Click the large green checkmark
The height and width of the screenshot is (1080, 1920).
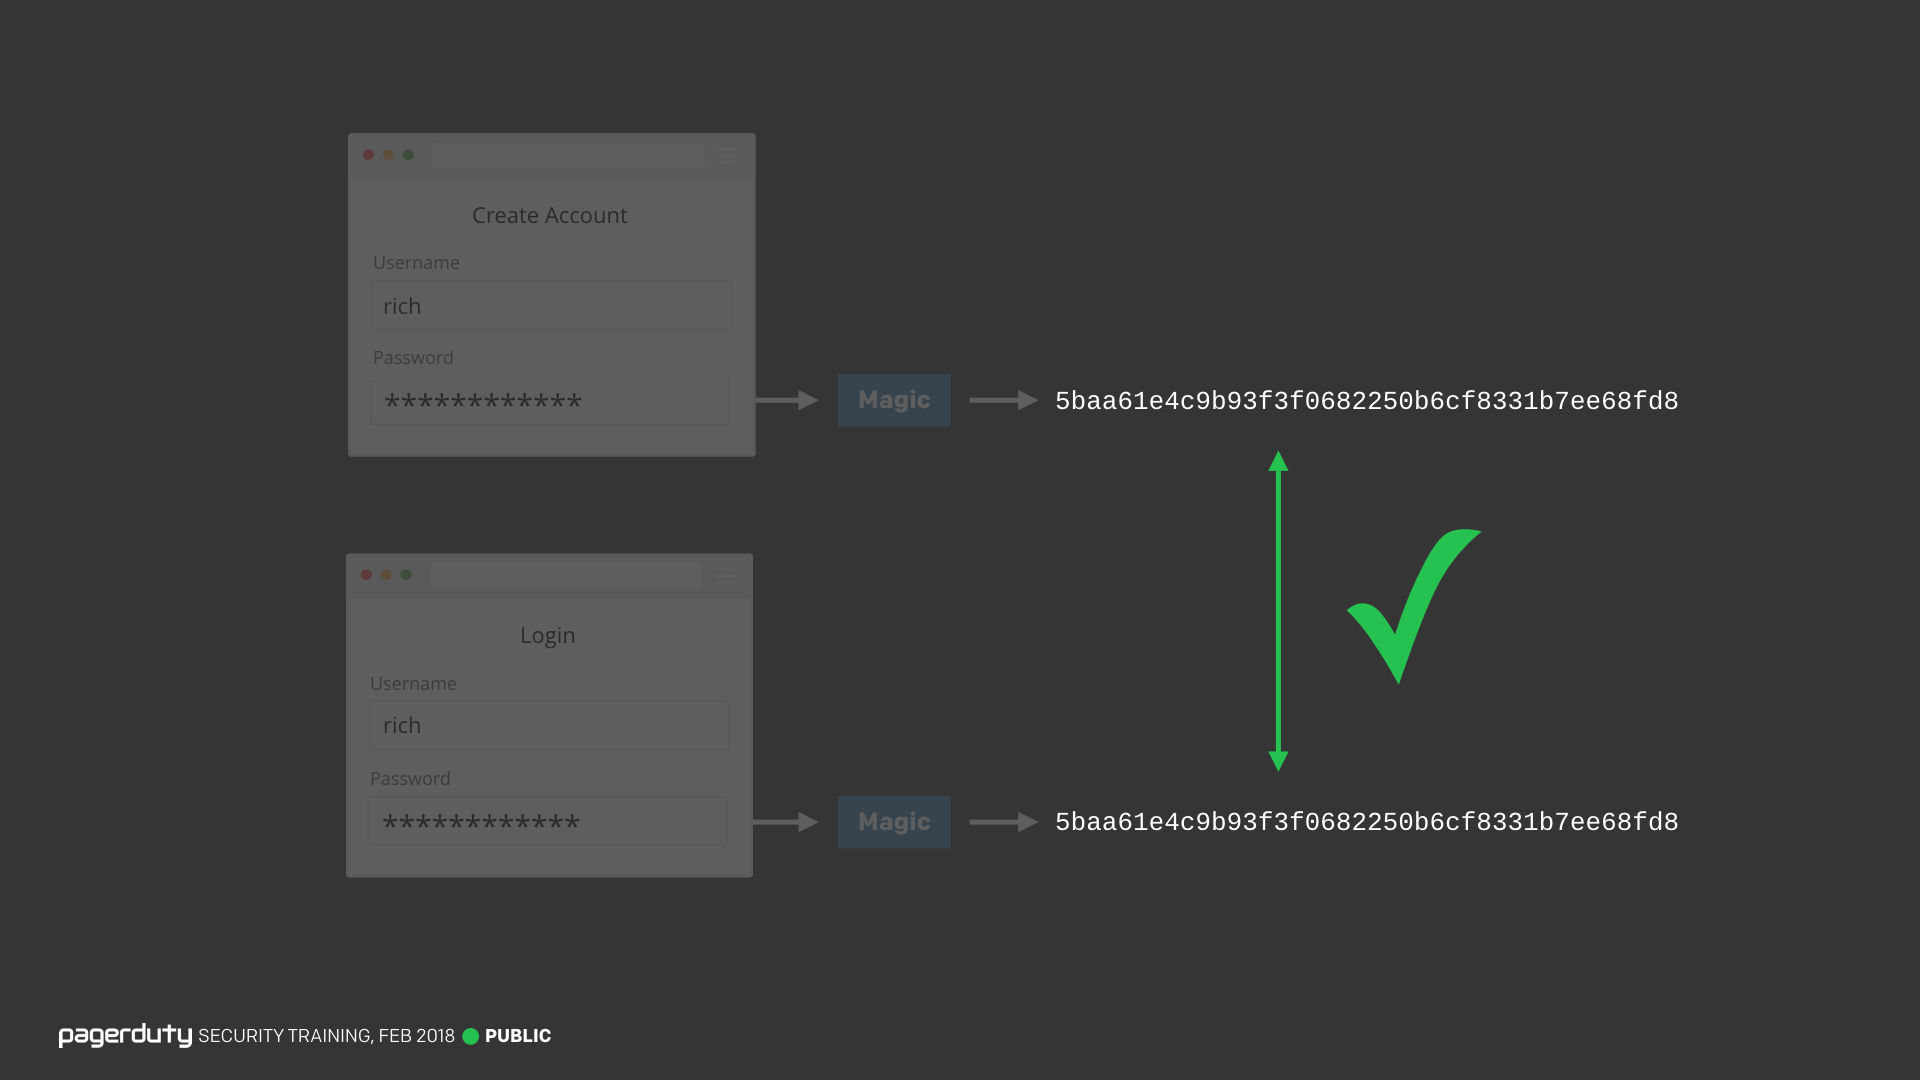pos(1414,606)
